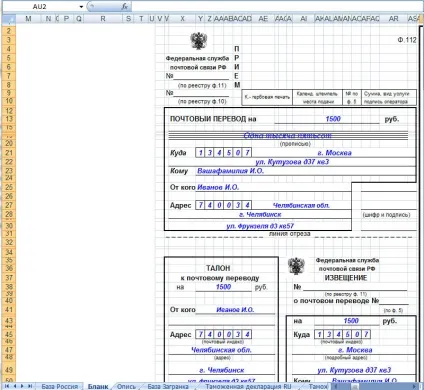
Task: Click the 'линия отреза' label
Action: point(290,234)
